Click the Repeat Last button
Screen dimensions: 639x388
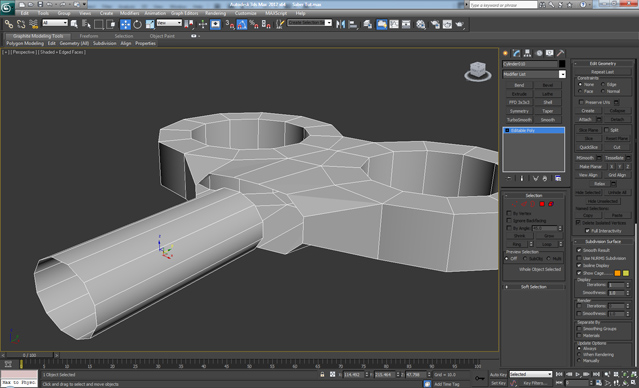[602, 72]
